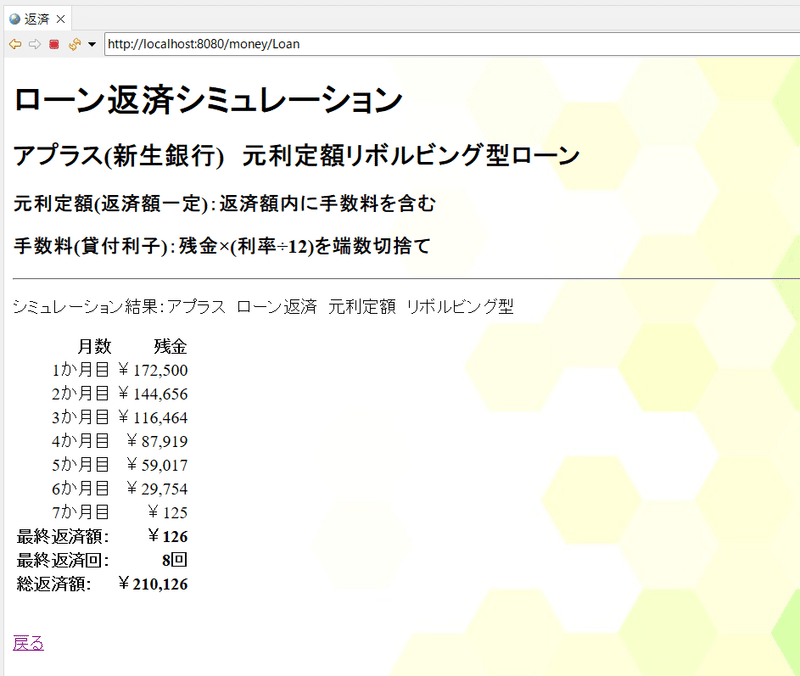Click the ￥59,017 balance value

pyautogui.click(x=157, y=465)
